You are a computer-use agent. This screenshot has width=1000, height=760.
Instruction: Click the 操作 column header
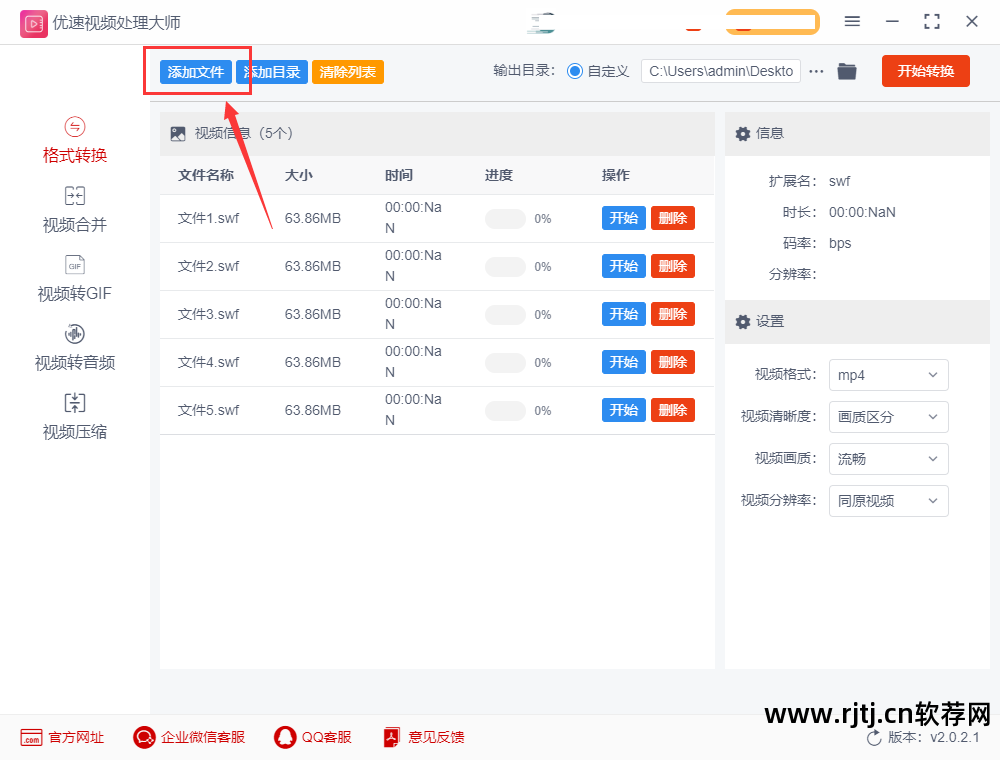pyautogui.click(x=615, y=175)
